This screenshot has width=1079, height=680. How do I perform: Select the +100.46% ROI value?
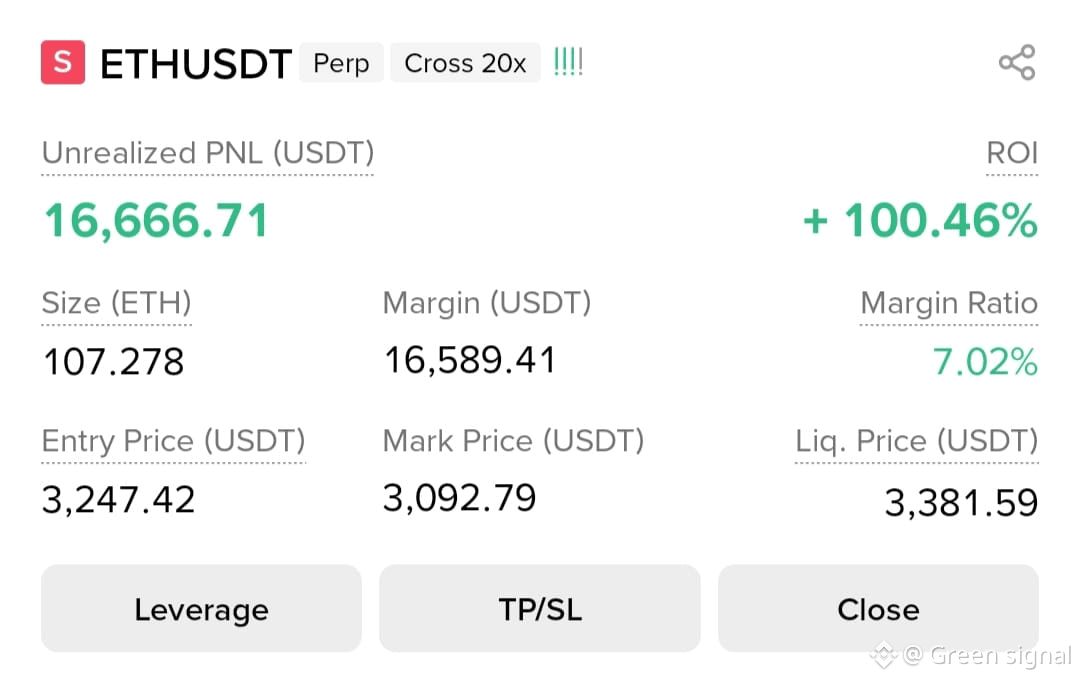pyautogui.click(x=920, y=221)
